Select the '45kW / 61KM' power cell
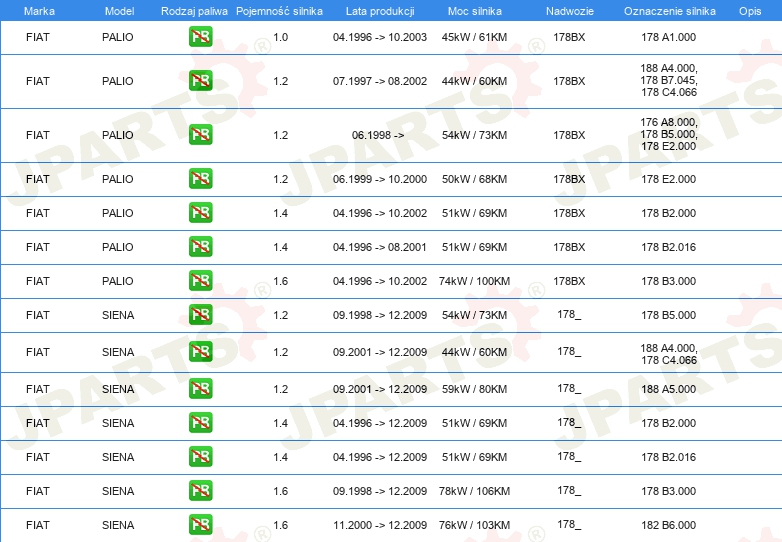782x542 pixels. [474, 37]
